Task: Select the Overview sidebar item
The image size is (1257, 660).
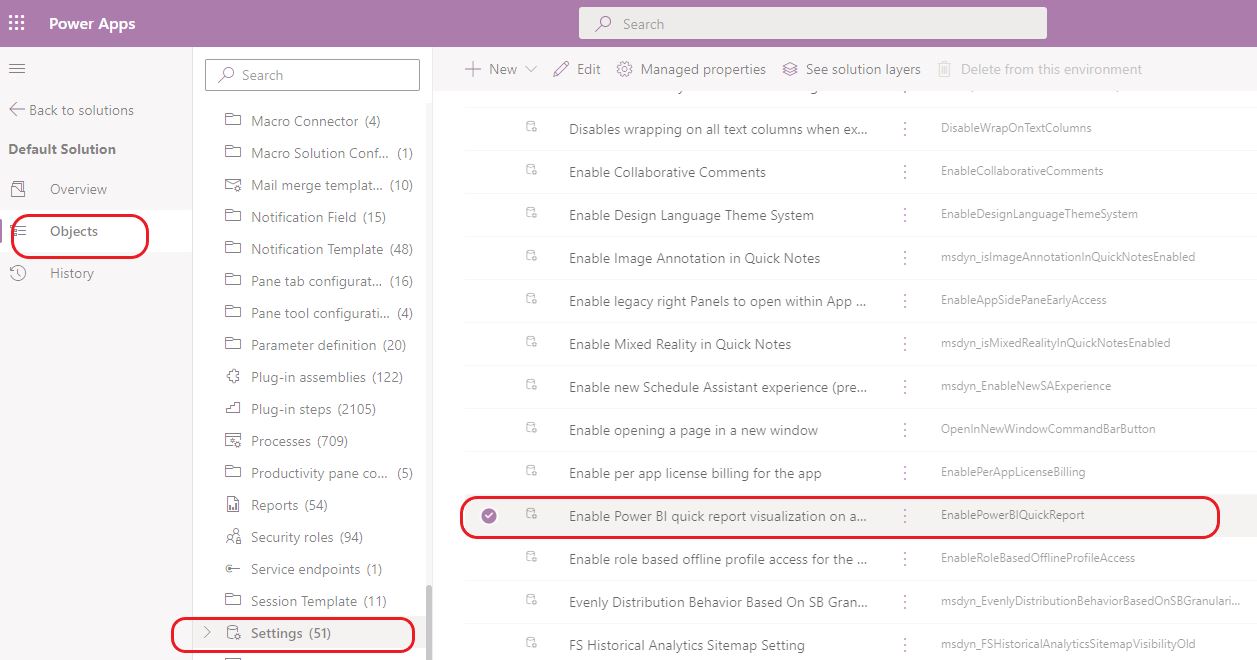Action: (x=80, y=189)
